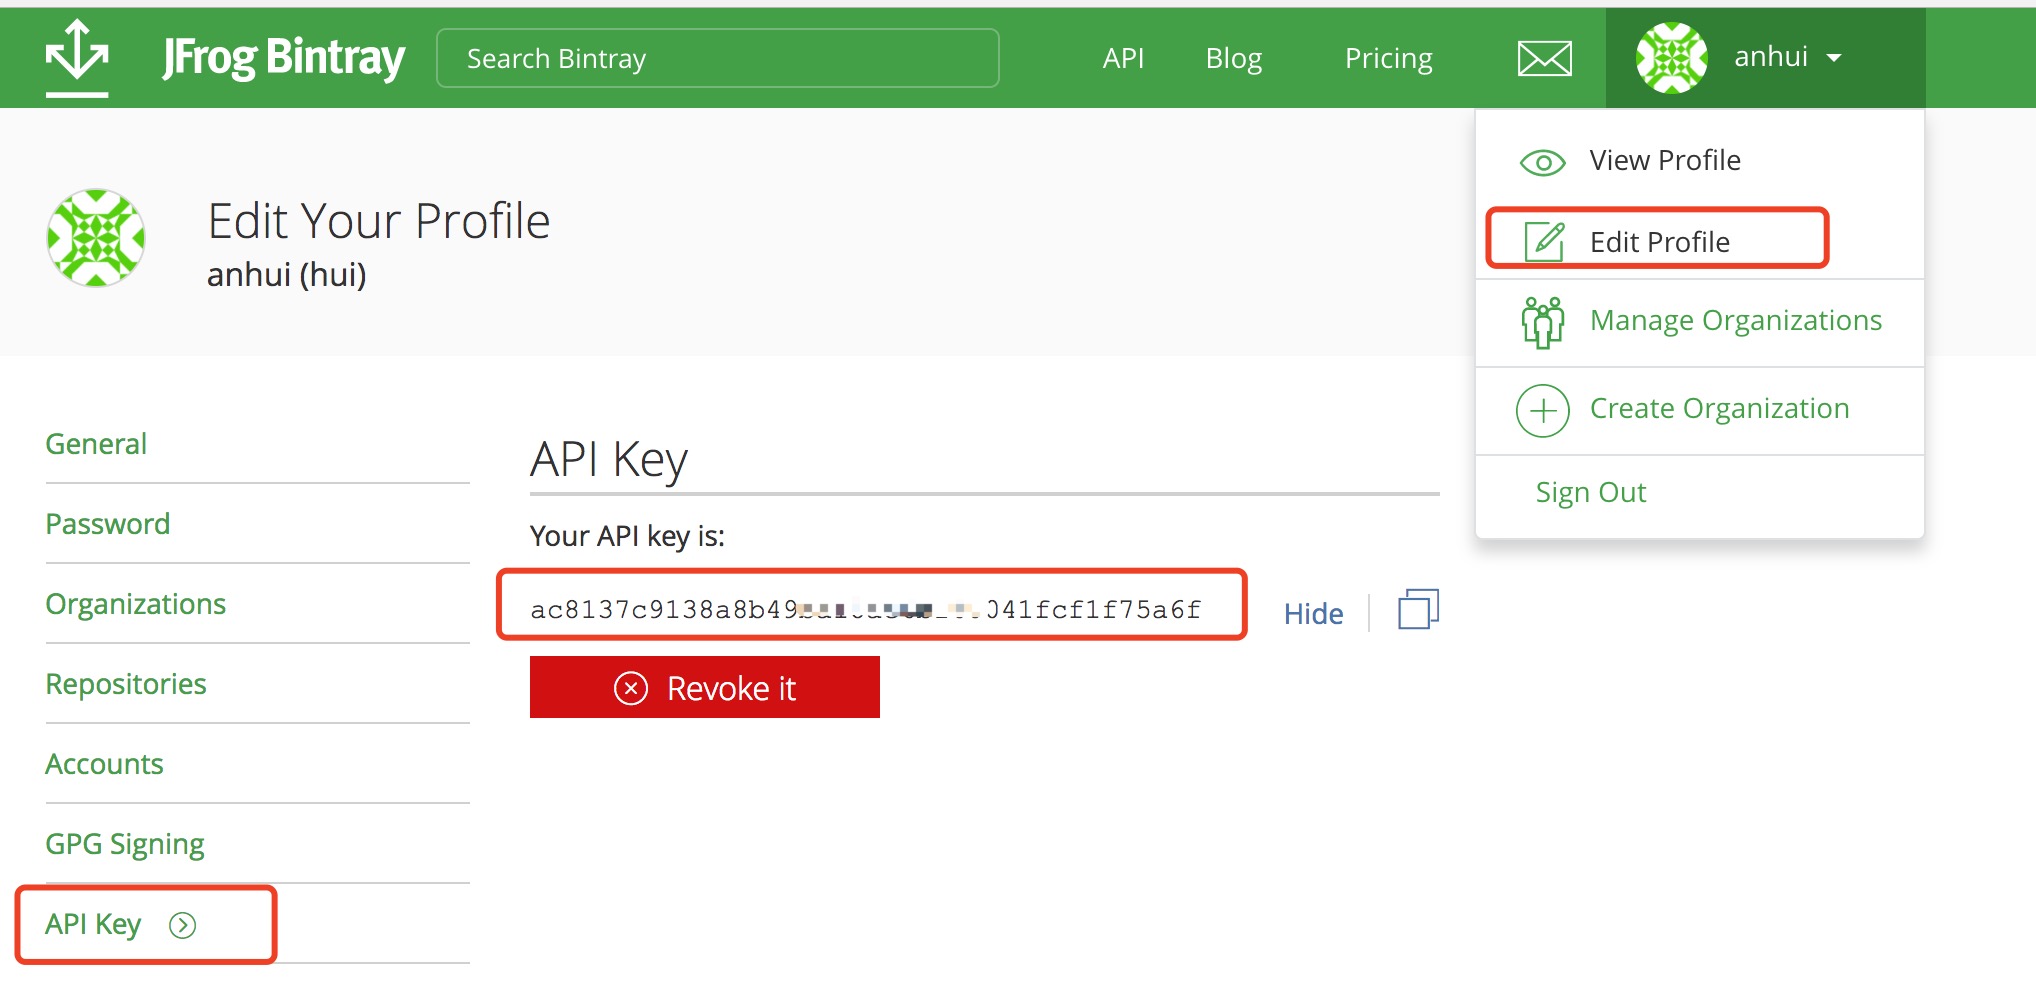Open the GPG Signing settings section
2036x996 pixels.
pos(124,845)
